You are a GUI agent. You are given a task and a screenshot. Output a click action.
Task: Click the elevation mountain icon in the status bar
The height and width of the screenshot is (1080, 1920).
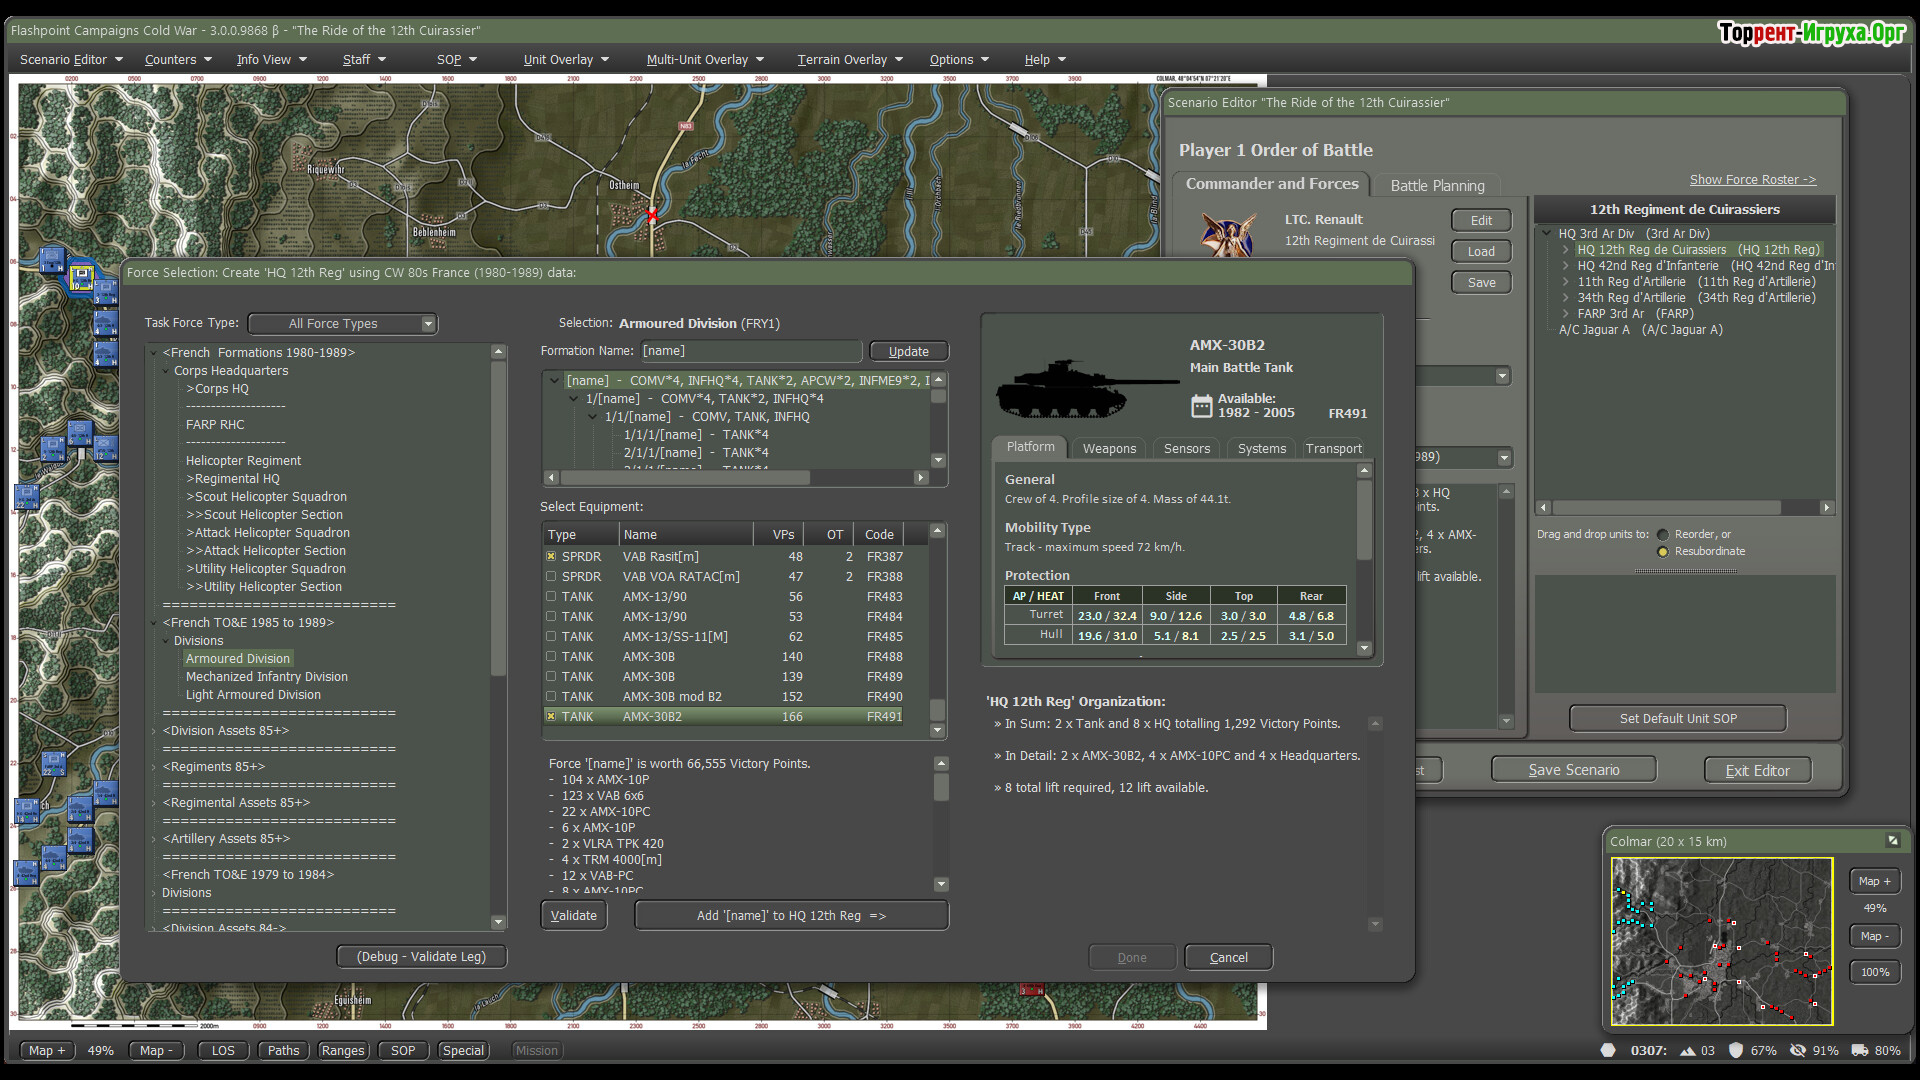(1688, 1051)
